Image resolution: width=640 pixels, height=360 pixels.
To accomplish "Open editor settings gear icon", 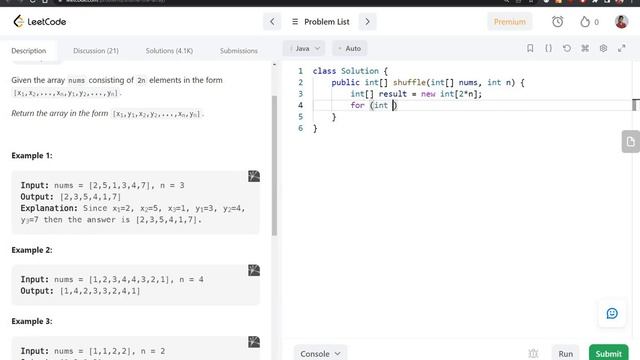I will (x=603, y=48).
